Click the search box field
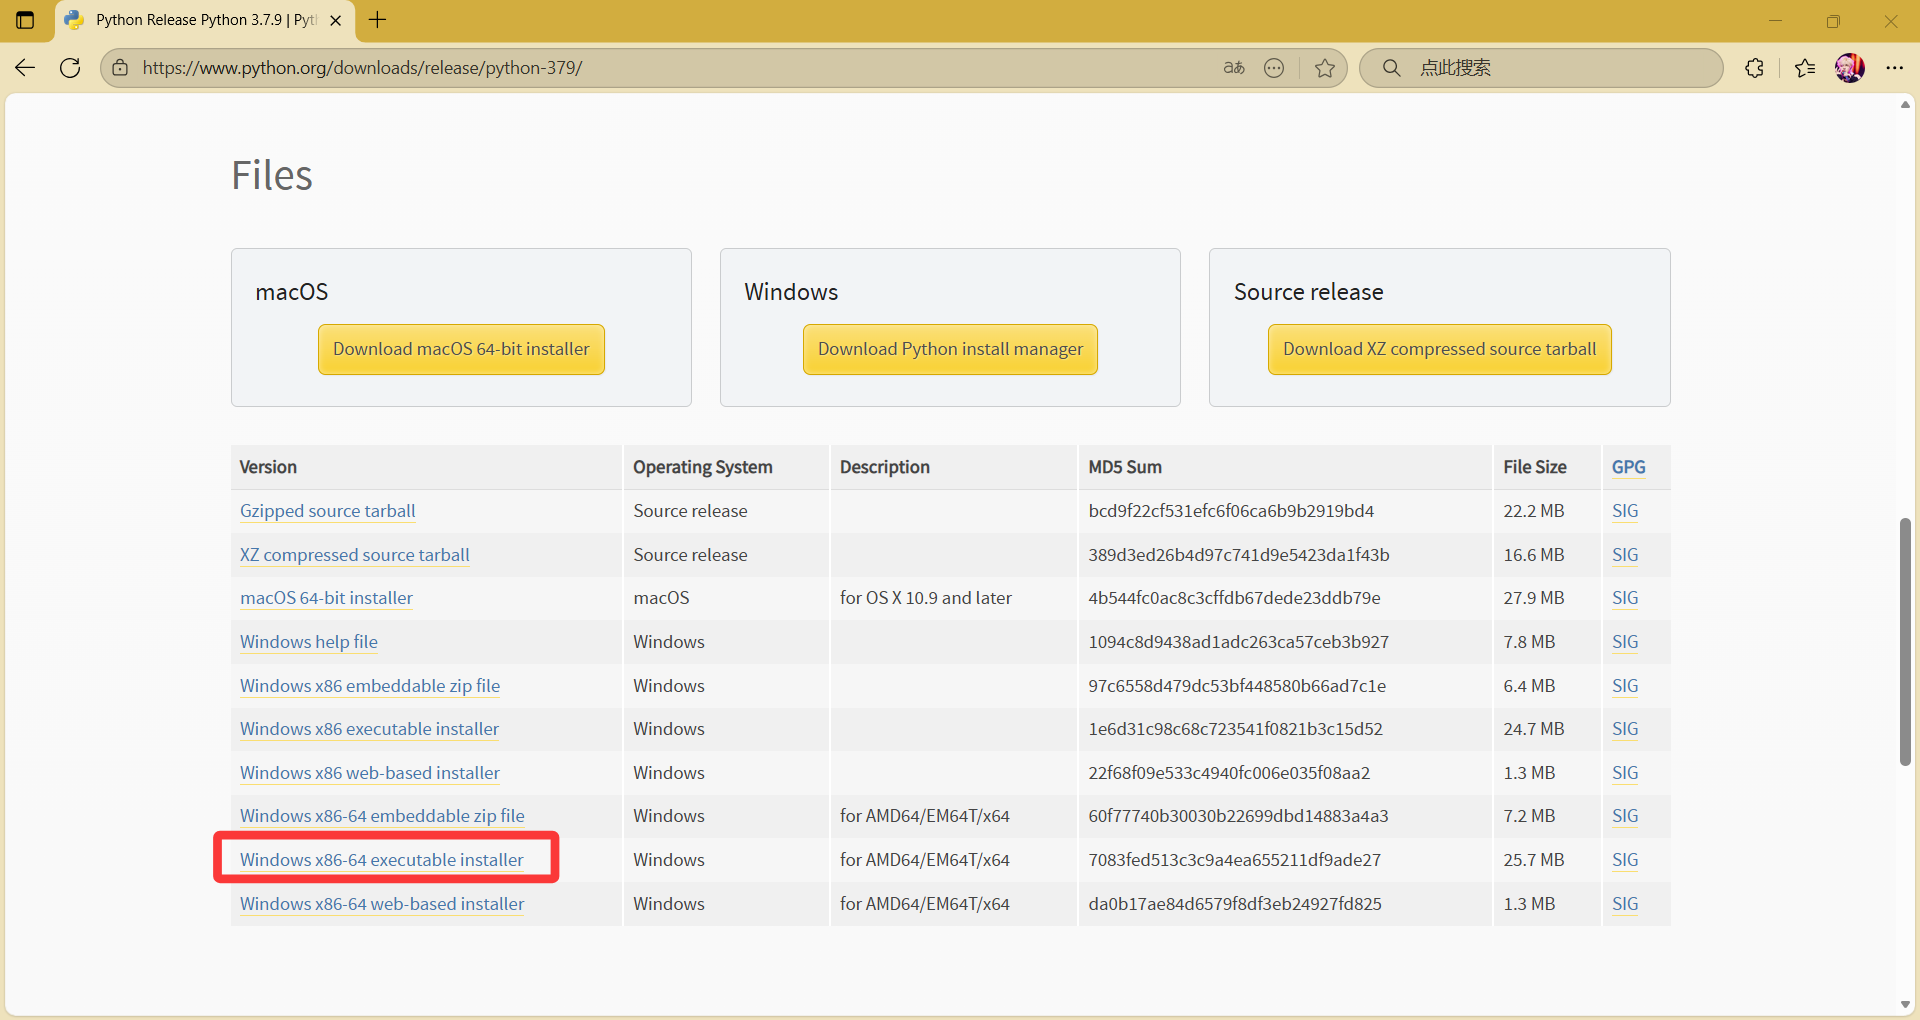Image resolution: width=1920 pixels, height=1020 pixels. (1541, 68)
